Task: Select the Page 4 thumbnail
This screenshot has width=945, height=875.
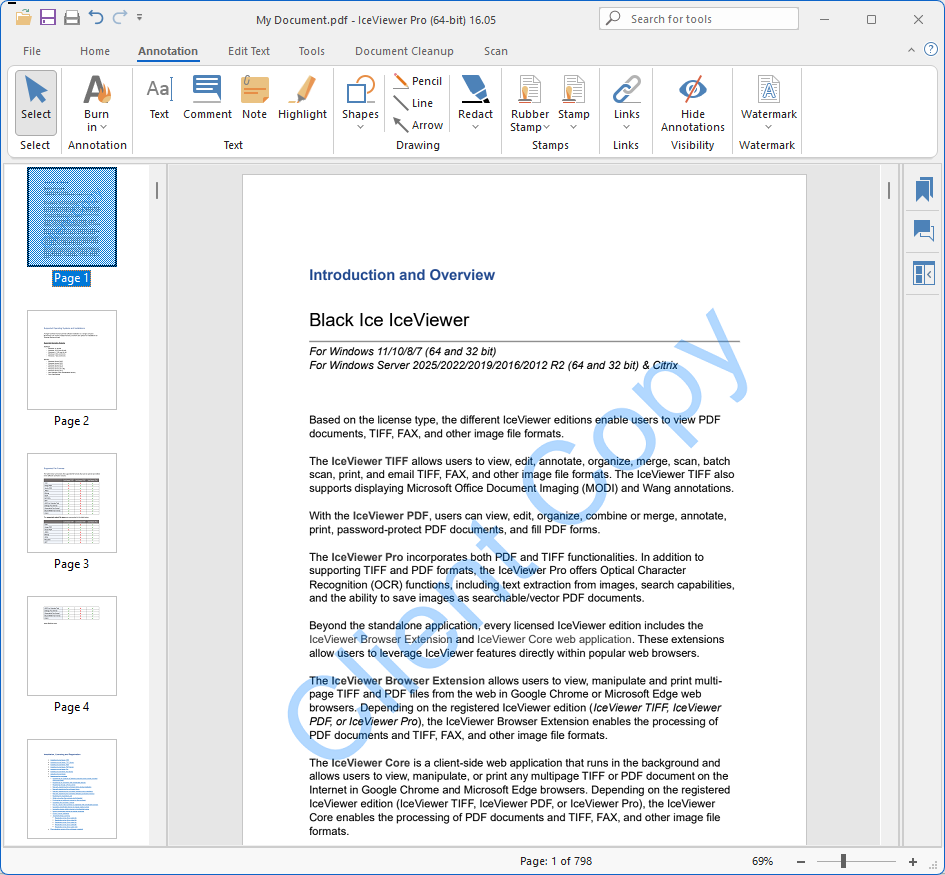Action: click(72, 645)
